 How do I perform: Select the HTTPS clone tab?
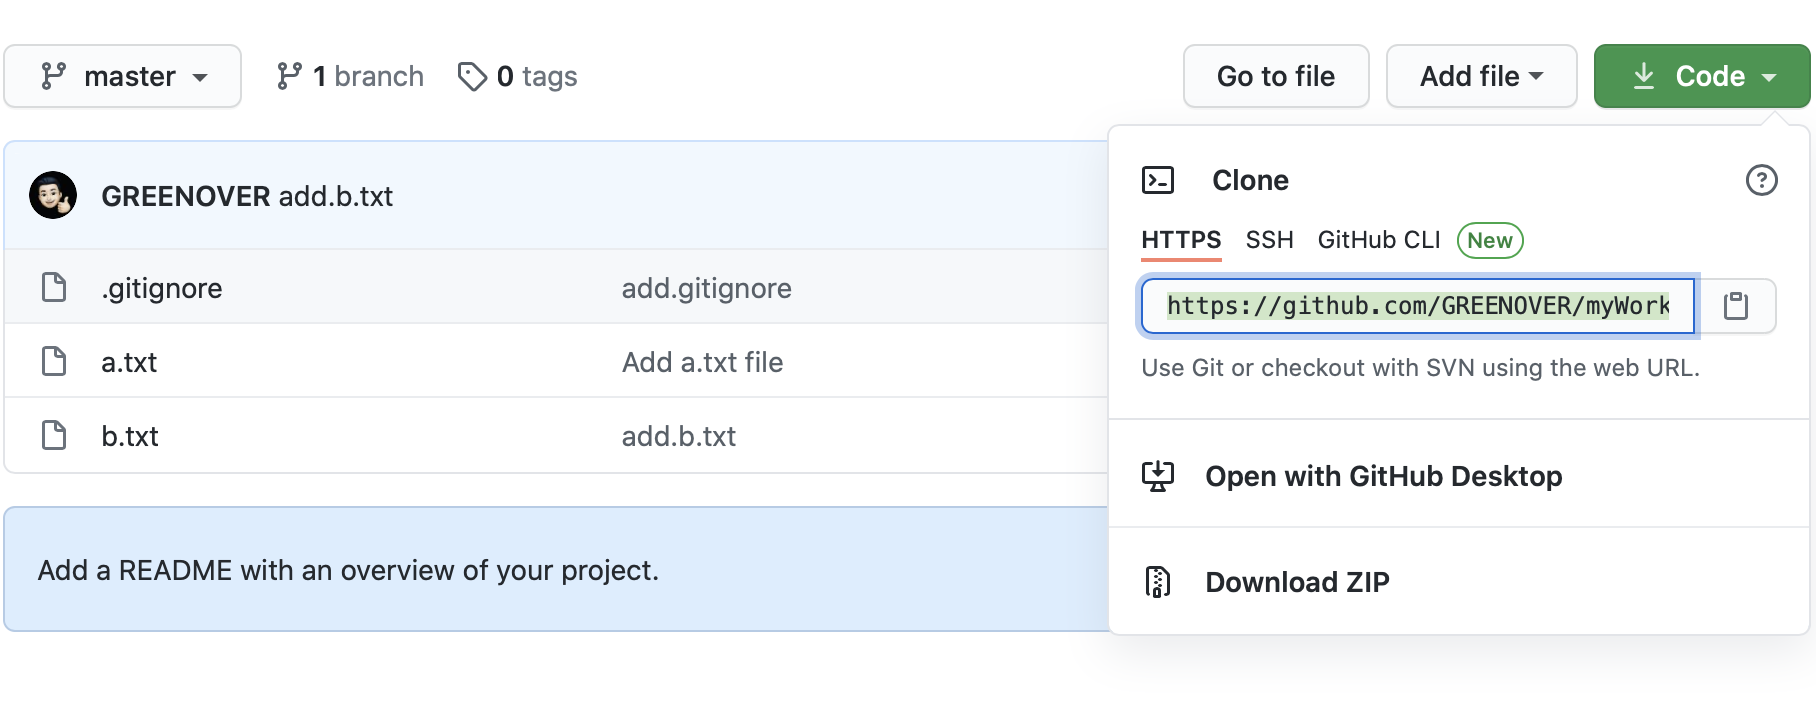pyautogui.click(x=1181, y=240)
